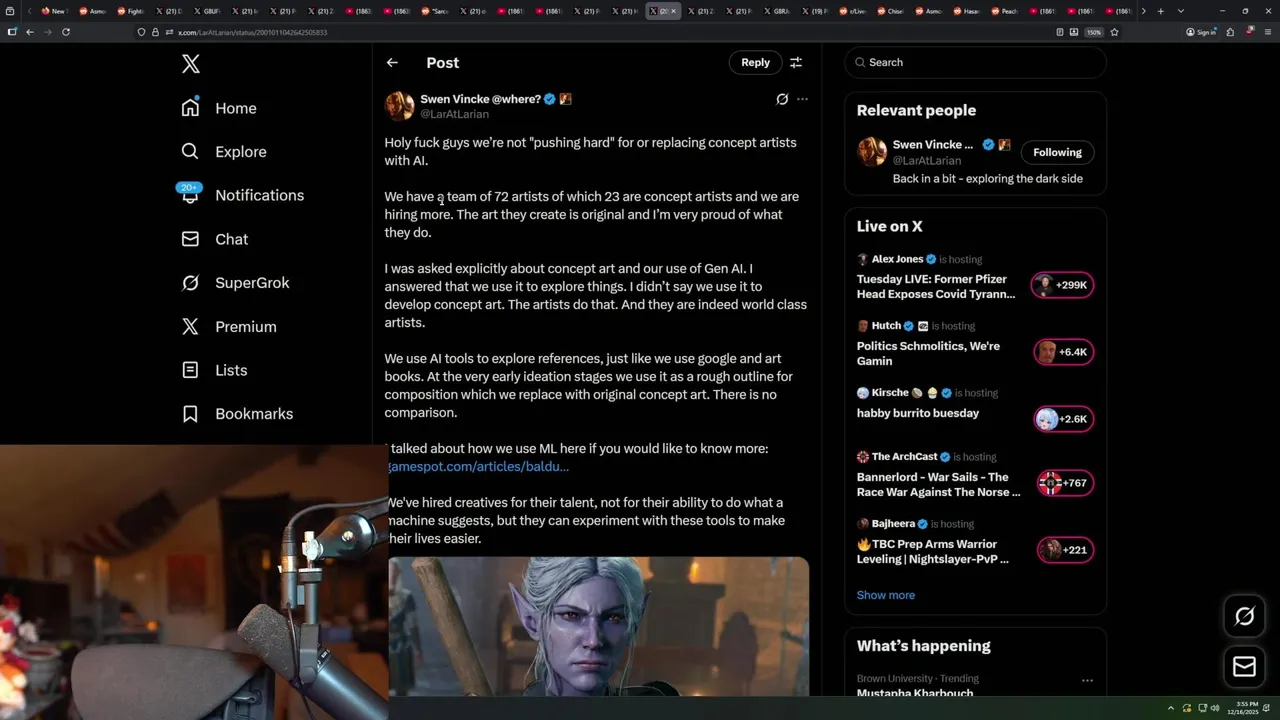Toggle the Following button for Swen Vincke
This screenshot has height=720, width=1280.
click(1057, 152)
